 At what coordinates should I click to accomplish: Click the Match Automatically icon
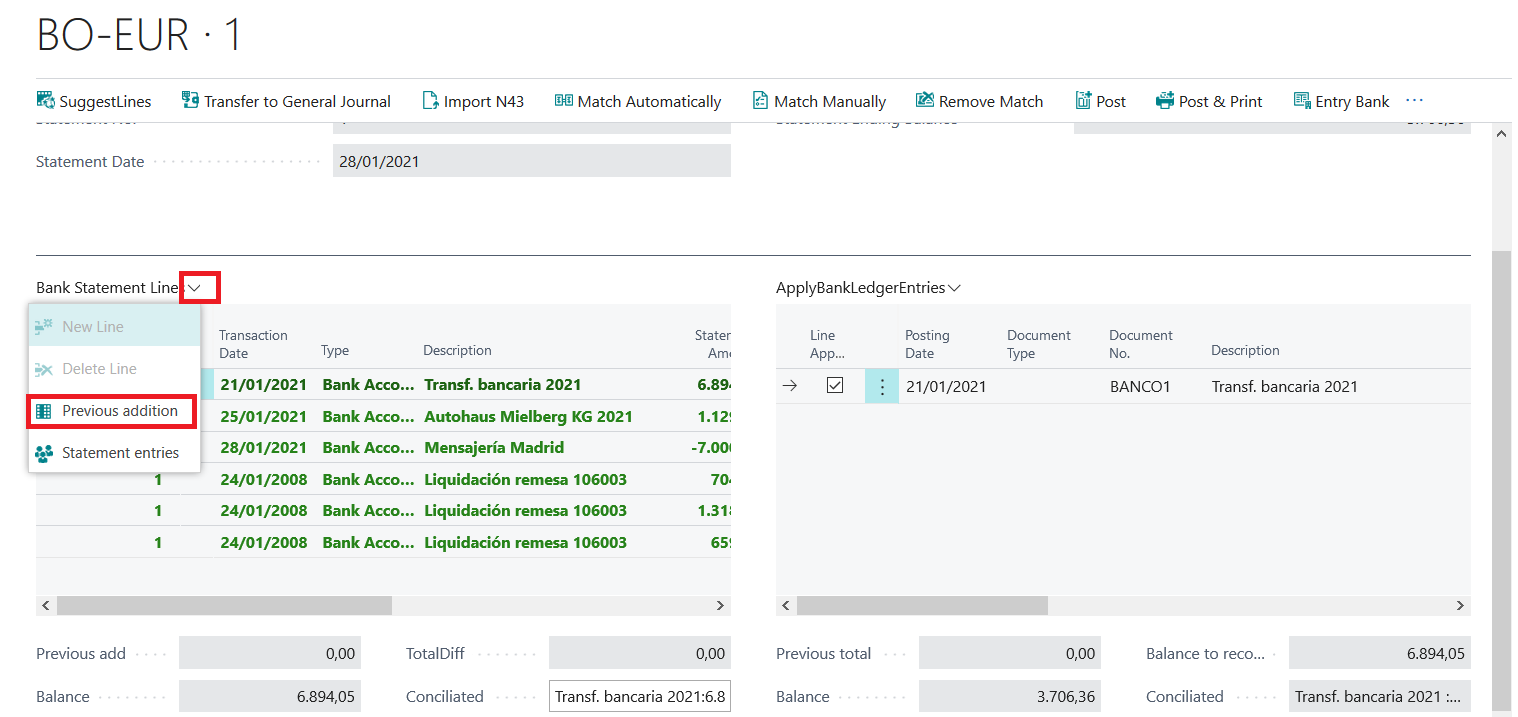(x=564, y=100)
